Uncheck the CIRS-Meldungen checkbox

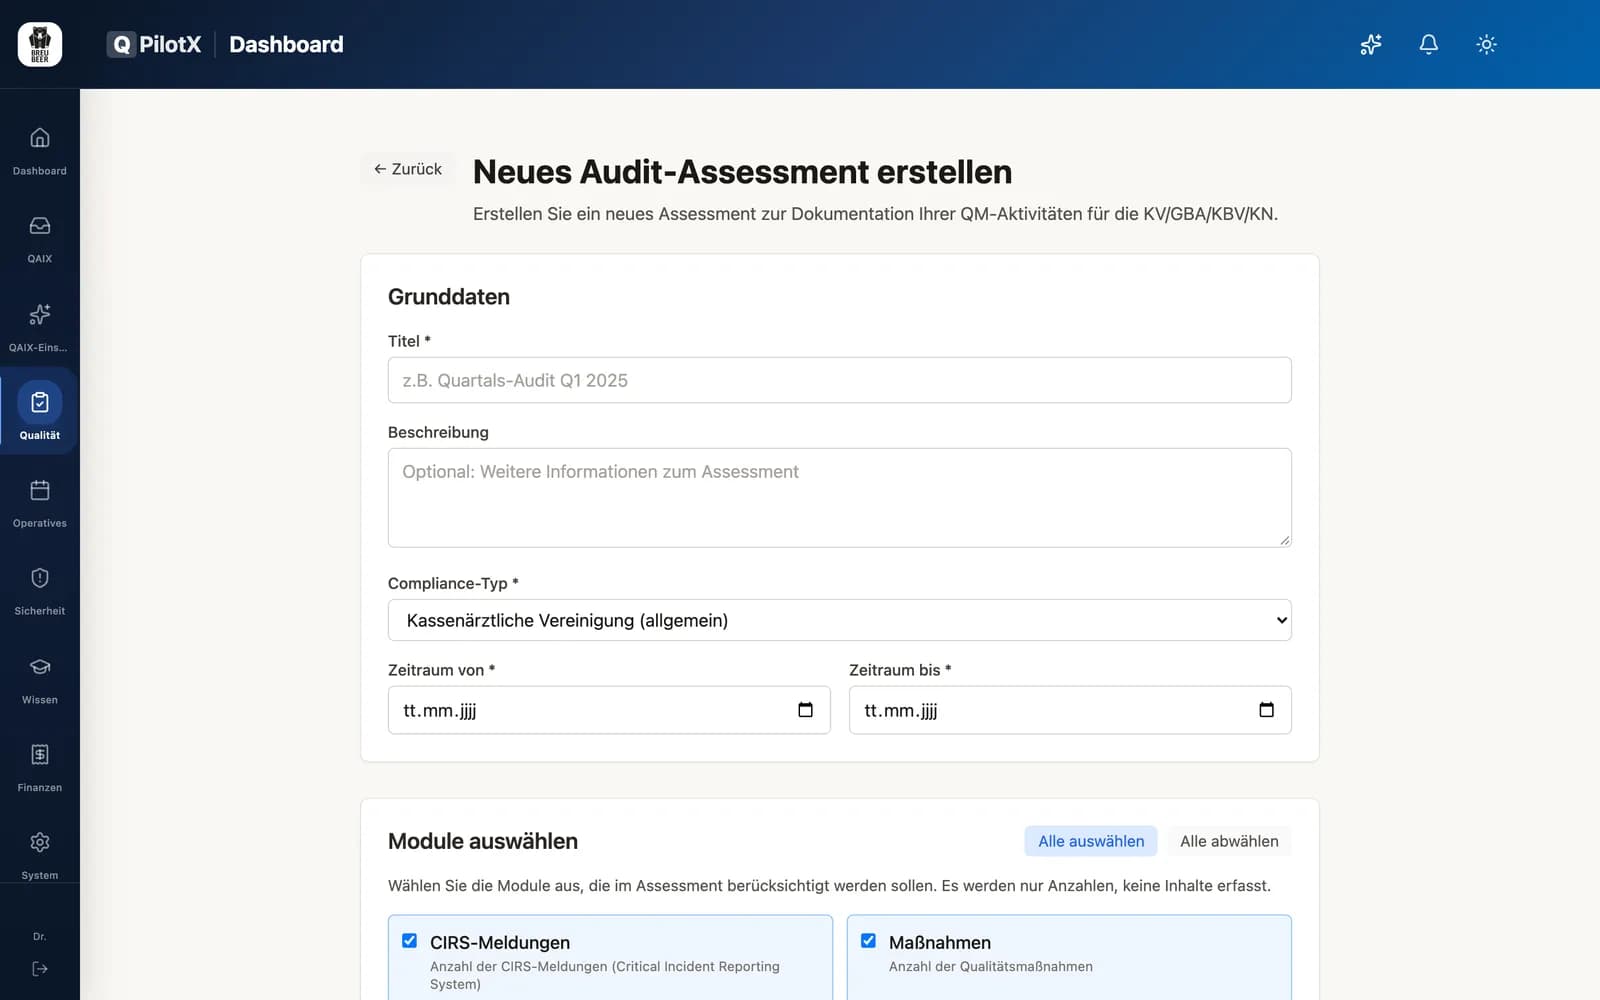(409, 941)
